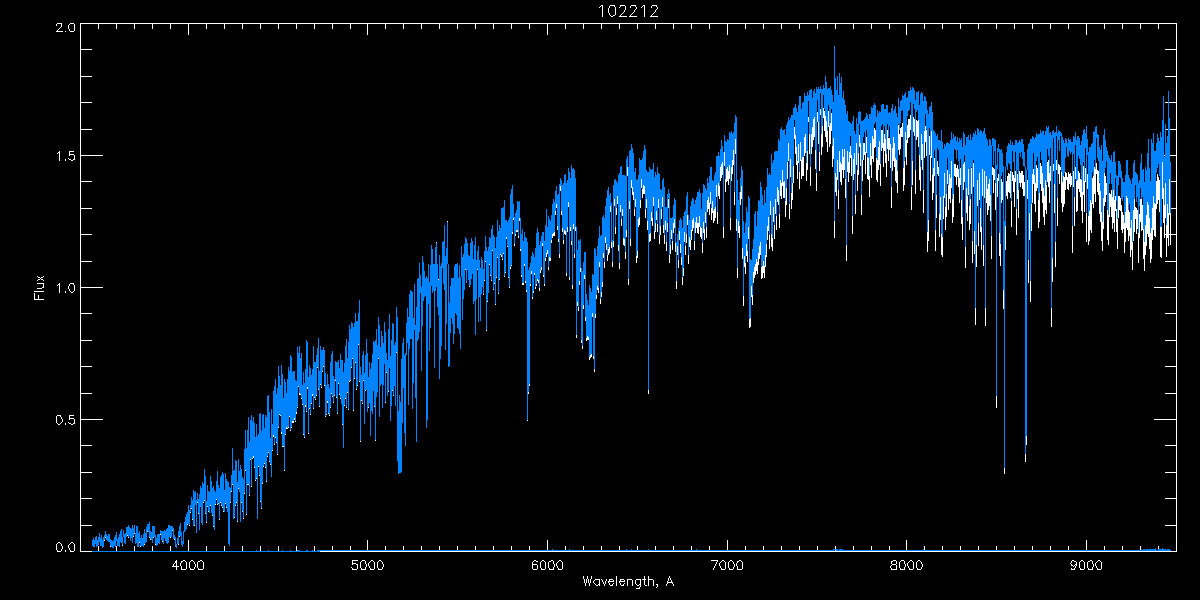Select the 7000 wavelength tick label
The width and height of the screenshot is (1200, 600).
[x=727, y=565]
